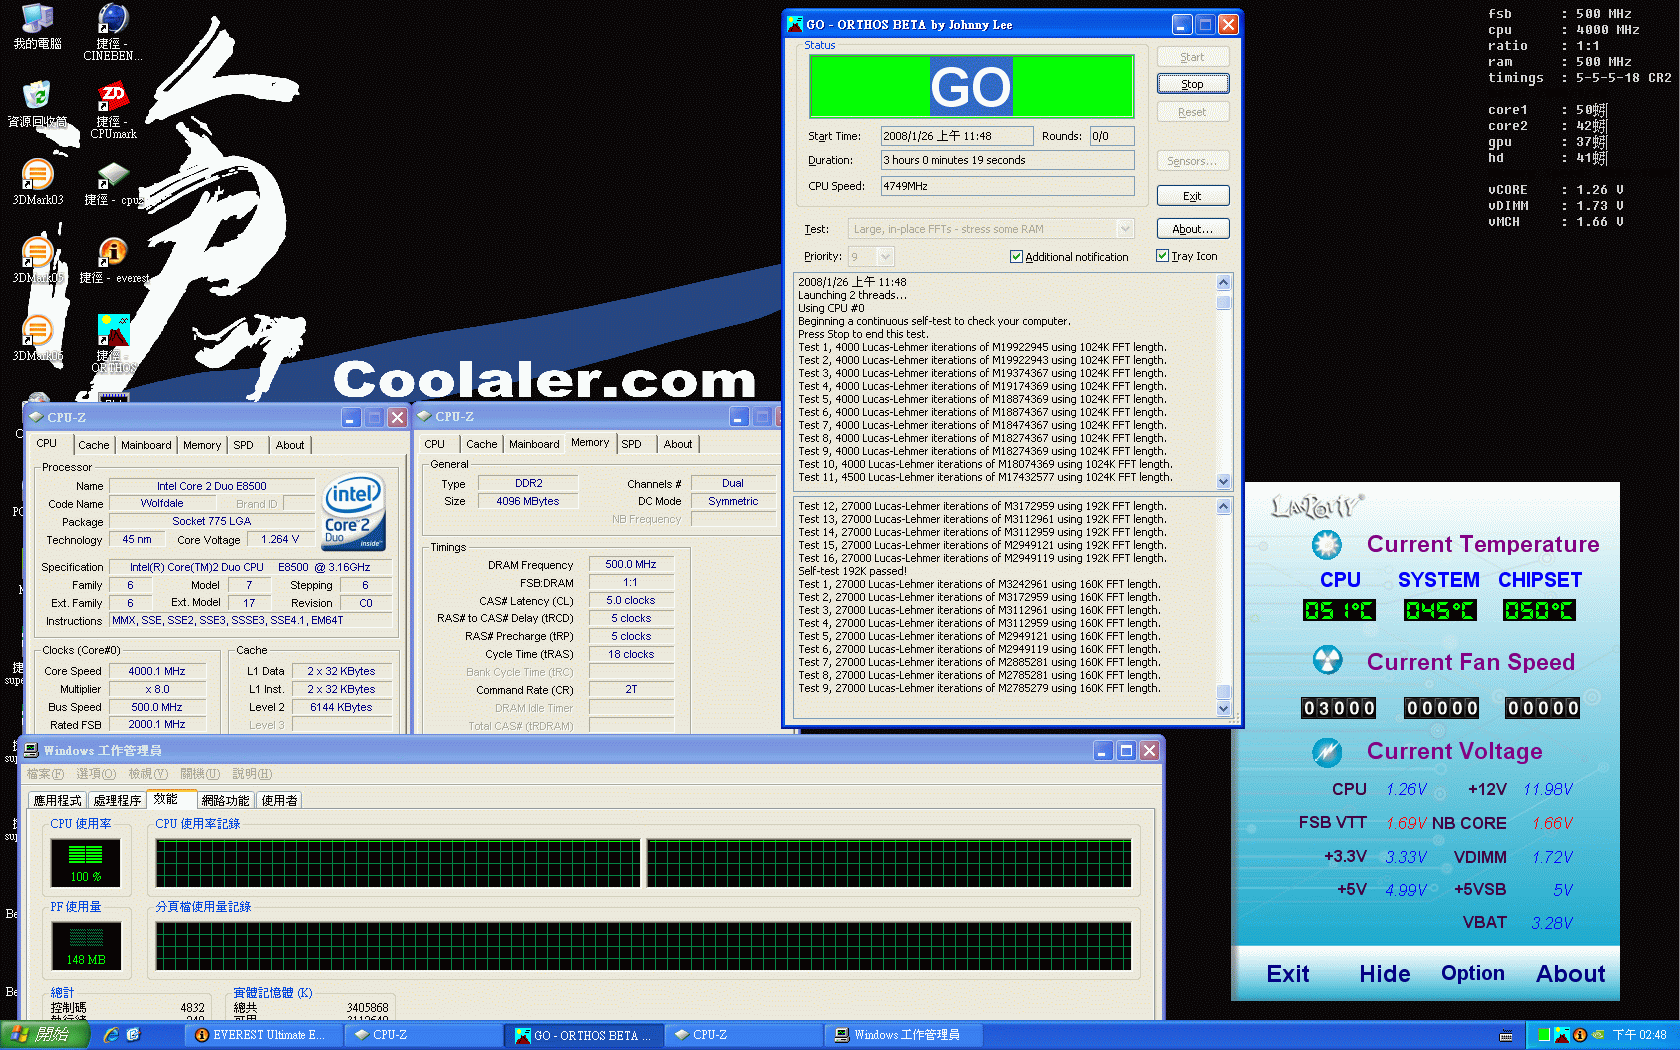Click the Exit button in ORTHOS
The image size is (1680, 1050).
pyautogui.click(x=1193, y=196)
